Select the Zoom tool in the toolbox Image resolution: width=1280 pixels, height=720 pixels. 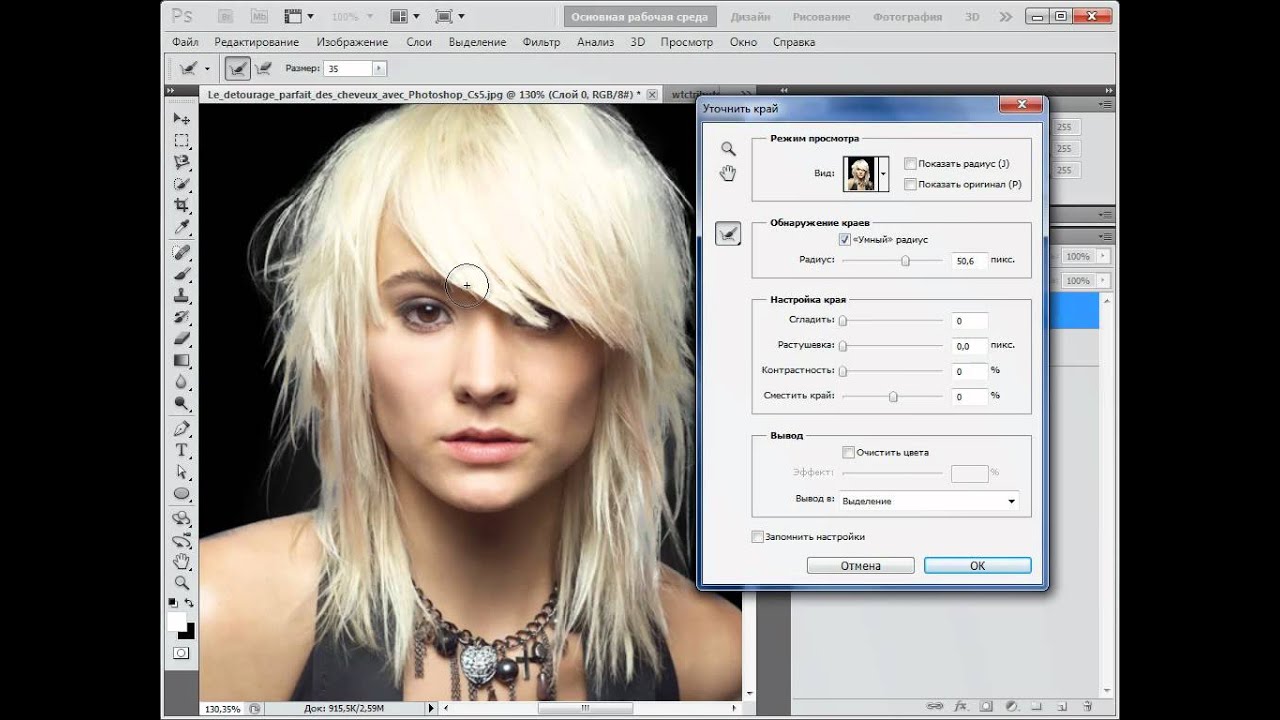182,582
